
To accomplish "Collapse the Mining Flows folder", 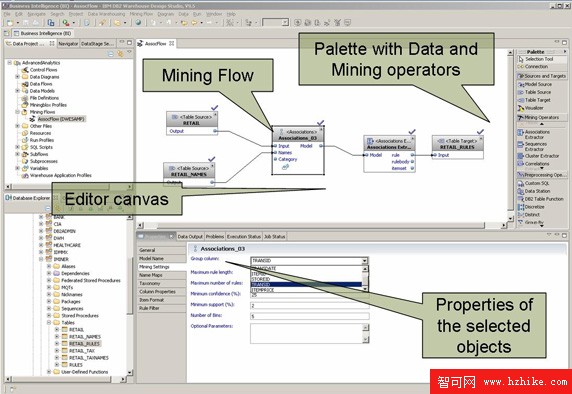I will (17, 112).
